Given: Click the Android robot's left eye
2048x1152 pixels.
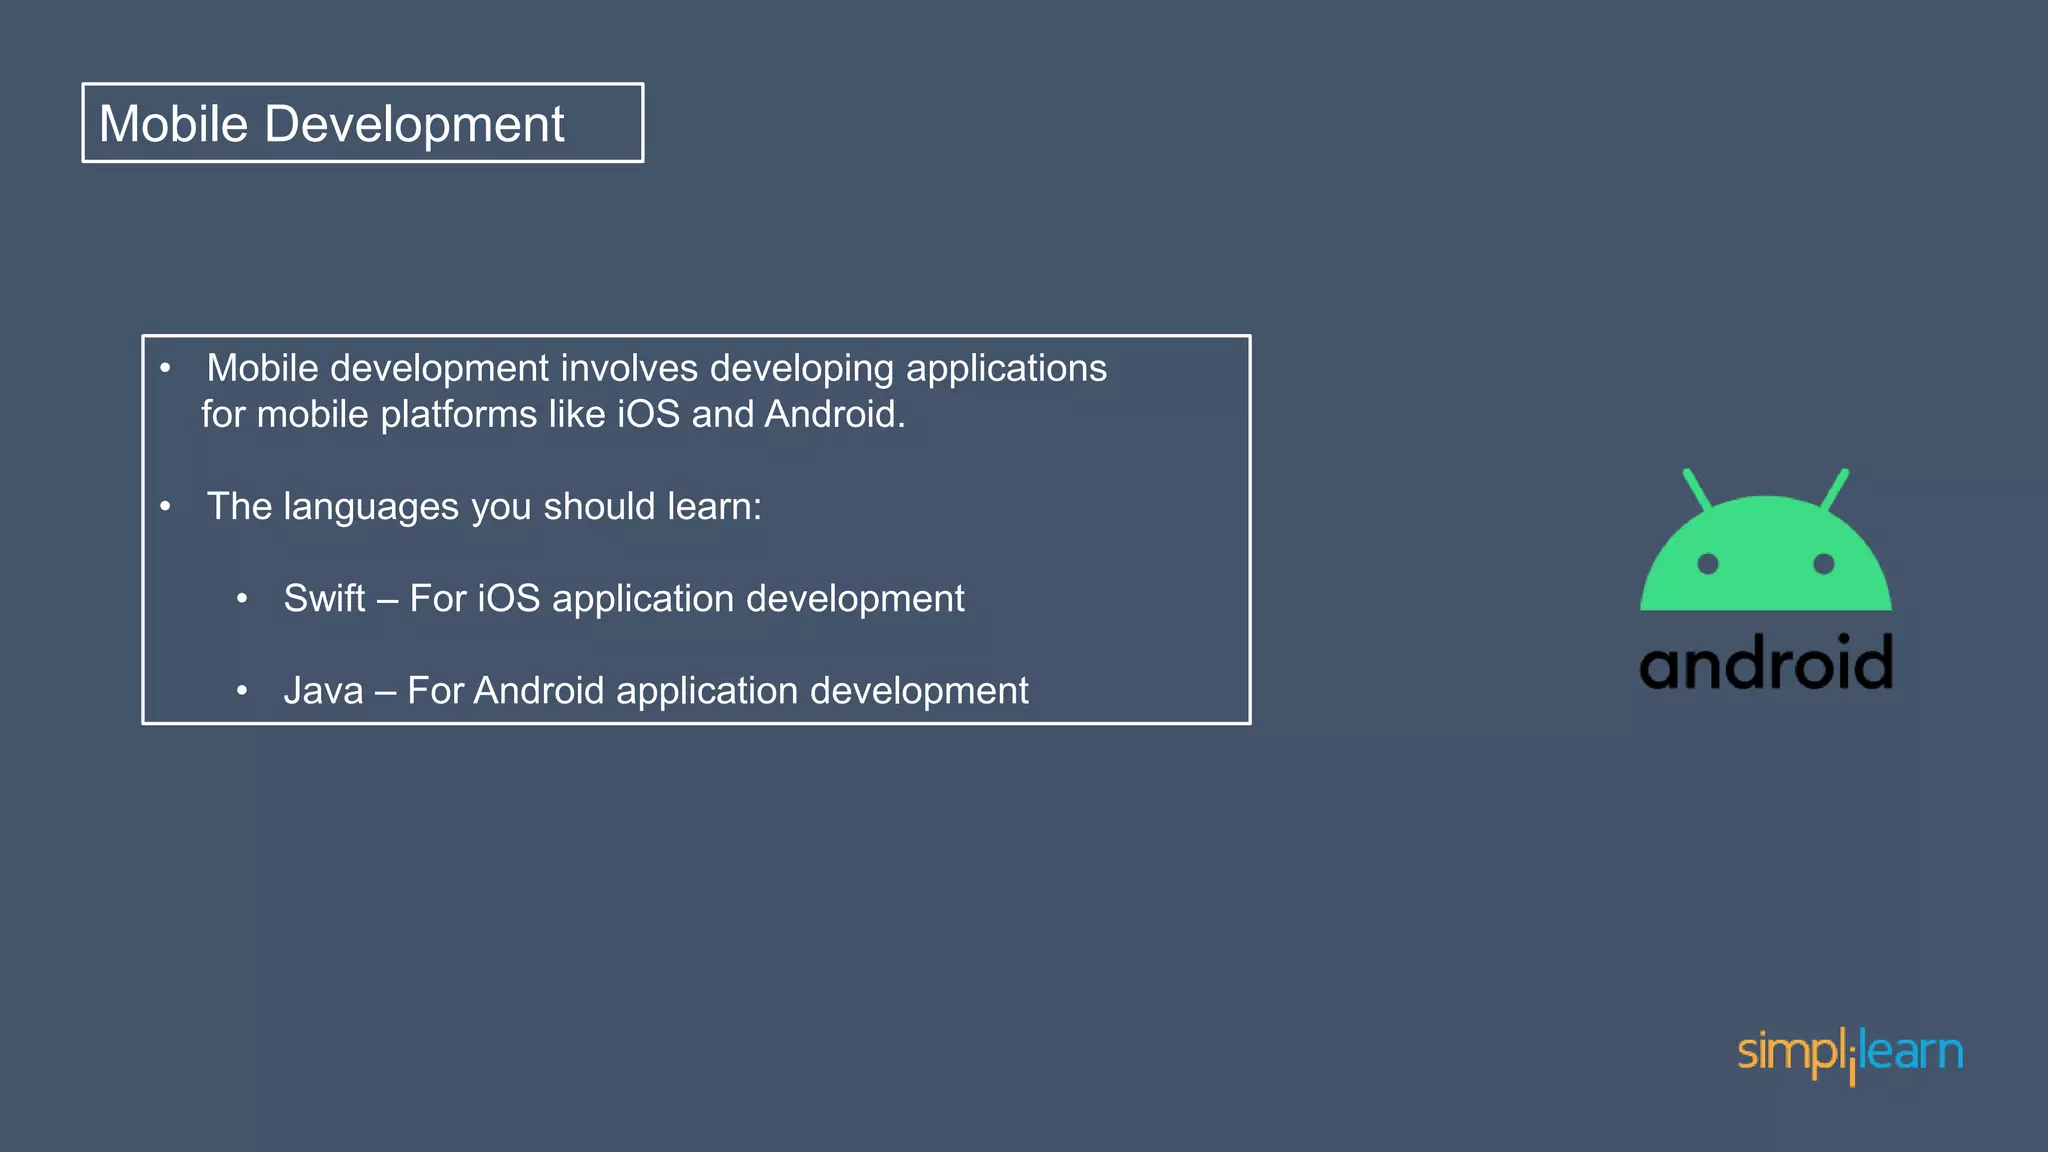Looking at the screenshot, I should 1708,564.
